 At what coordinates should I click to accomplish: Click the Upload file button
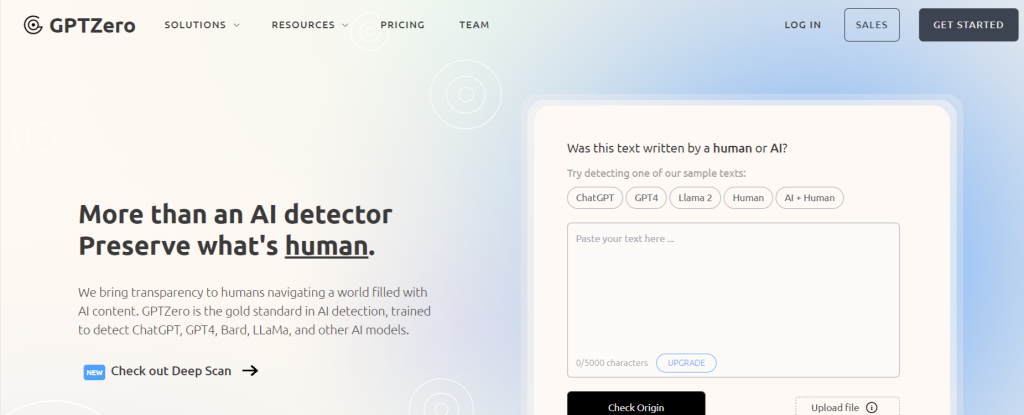coord(847,406)
